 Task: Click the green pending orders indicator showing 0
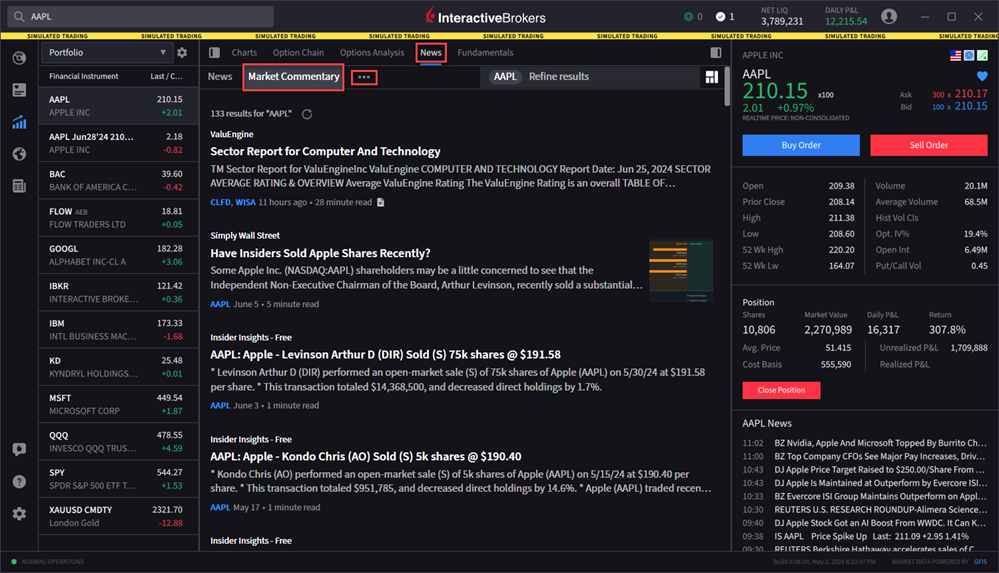[693, 17]
